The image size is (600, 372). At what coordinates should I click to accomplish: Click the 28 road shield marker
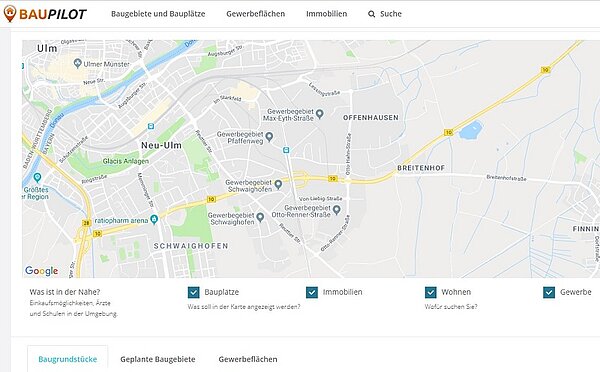86,223
